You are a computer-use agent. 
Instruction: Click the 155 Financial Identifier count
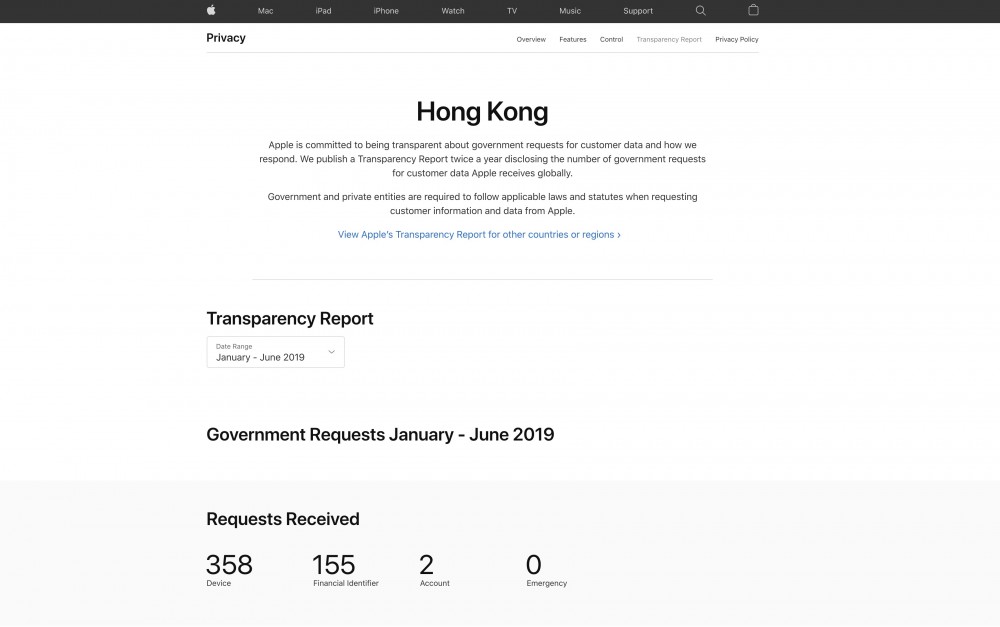pos(334,564)
